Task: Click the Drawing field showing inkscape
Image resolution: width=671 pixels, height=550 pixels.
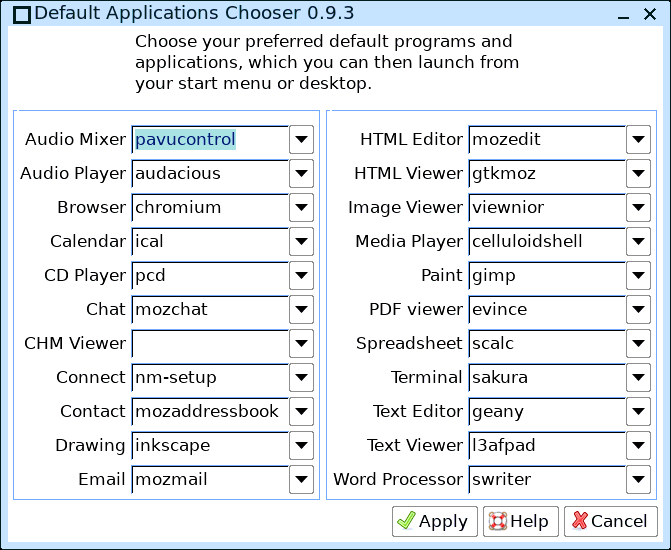Action: coord(210,446)
